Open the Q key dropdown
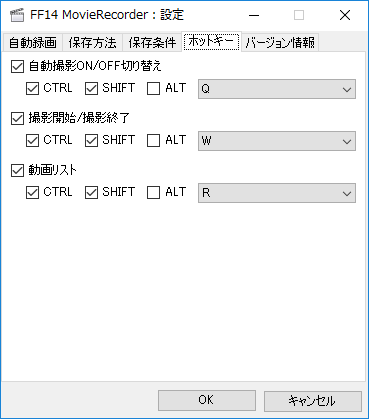The width and height of the screenshot is (369, 419). click(x=277, y=89)
